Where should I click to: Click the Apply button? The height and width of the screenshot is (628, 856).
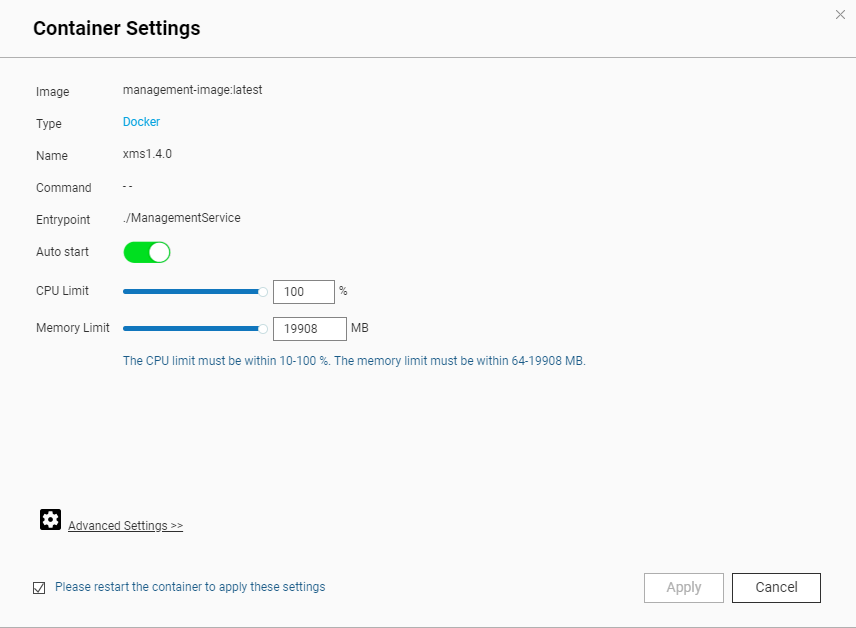pos(683,587)
